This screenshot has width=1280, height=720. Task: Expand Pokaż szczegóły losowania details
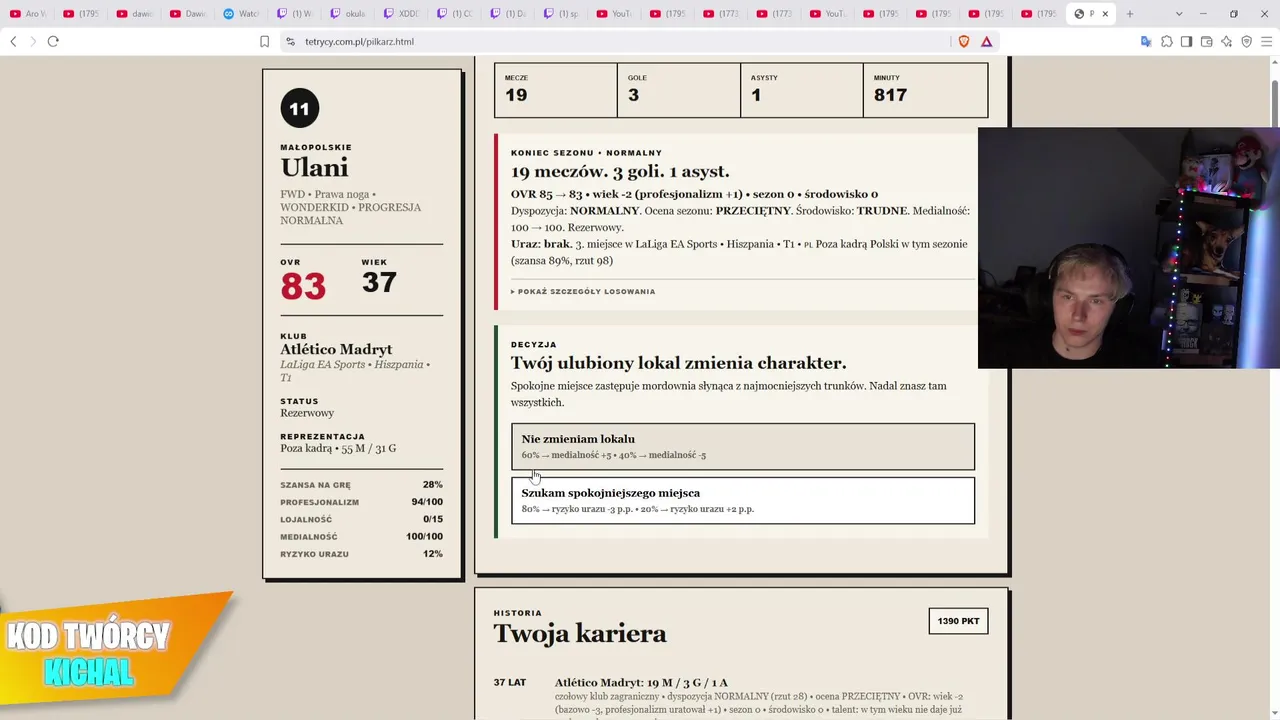(x=583, y=292)
